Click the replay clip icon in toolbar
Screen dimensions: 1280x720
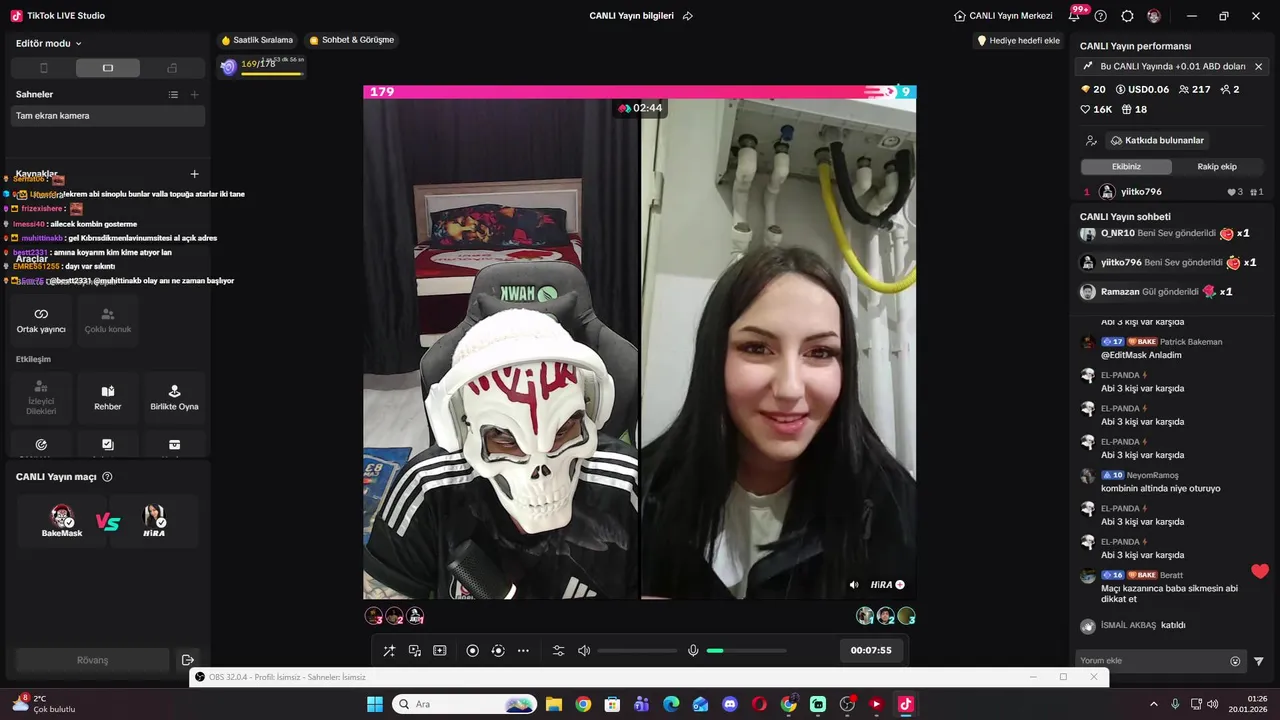point(498,651)
